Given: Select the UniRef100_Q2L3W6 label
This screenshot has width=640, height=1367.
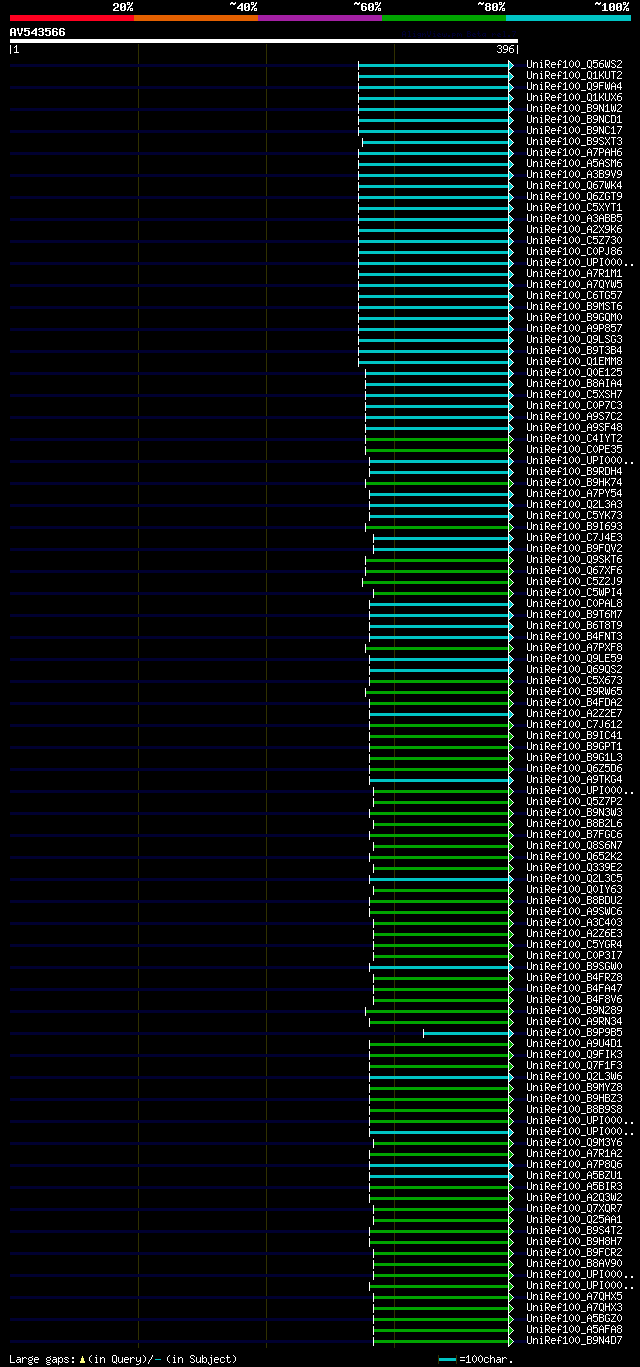Looking at the screenshot, I should (x=574, y=1076).
